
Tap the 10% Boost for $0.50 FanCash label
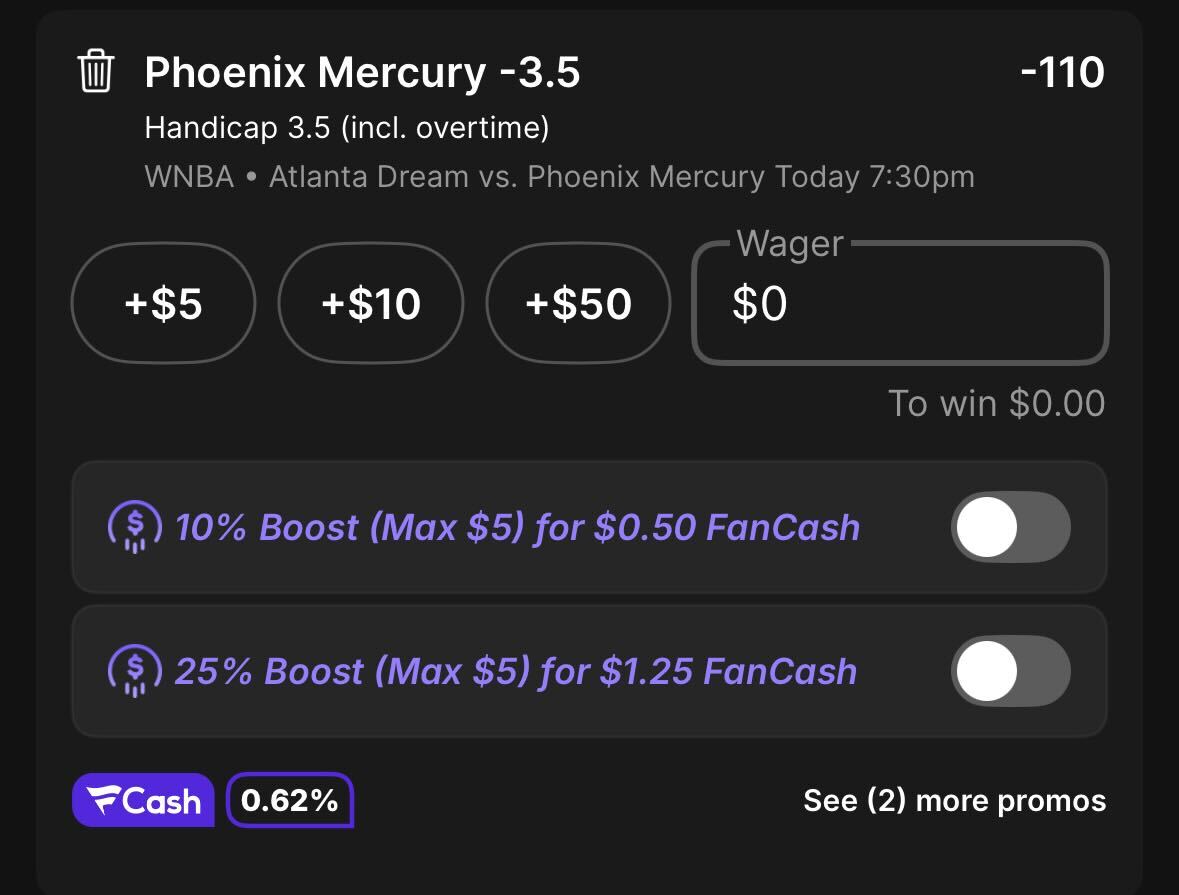point(517,527)
